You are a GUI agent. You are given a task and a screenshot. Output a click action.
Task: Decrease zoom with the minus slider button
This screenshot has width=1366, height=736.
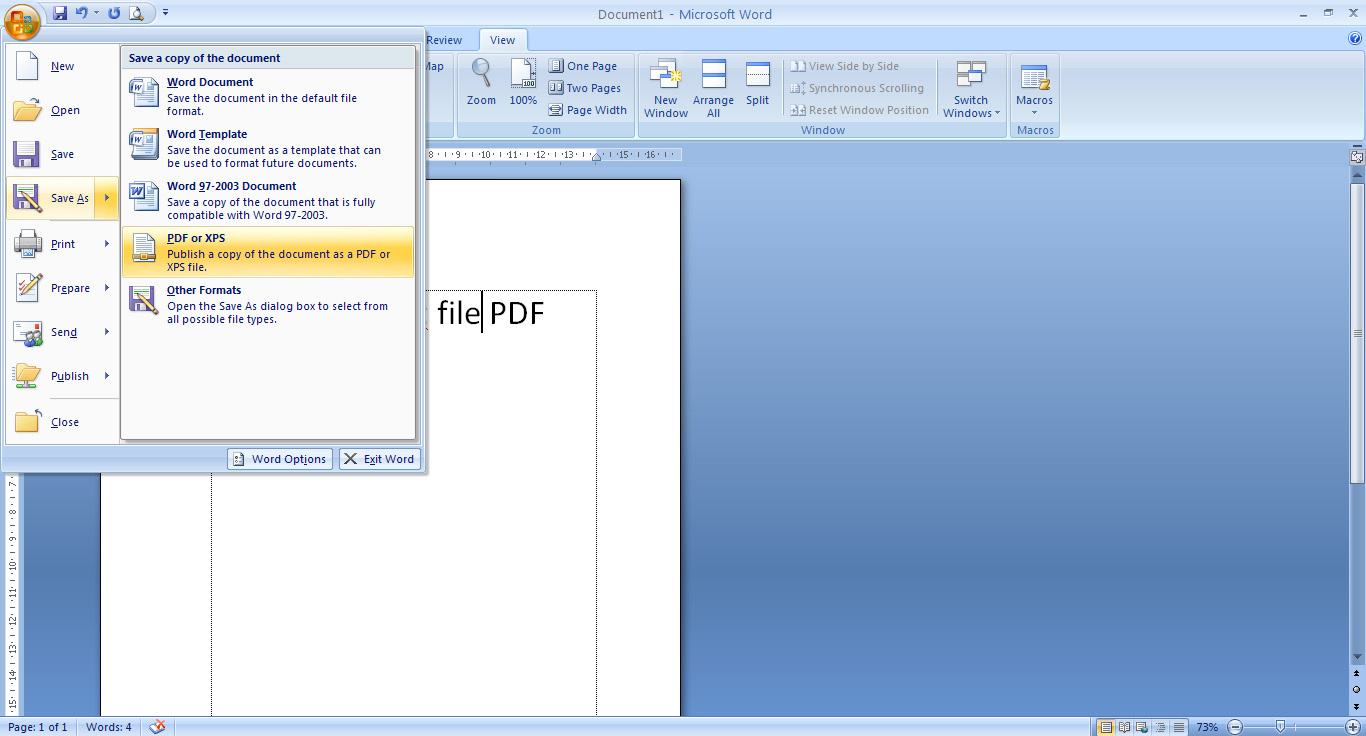1234,726
